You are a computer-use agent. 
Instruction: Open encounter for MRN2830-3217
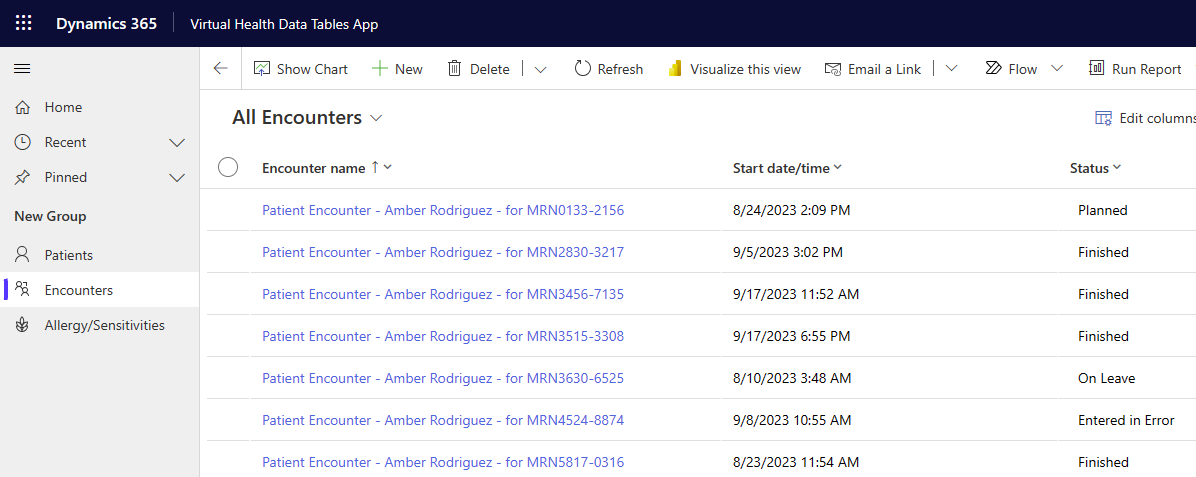(x=443, y=252)
